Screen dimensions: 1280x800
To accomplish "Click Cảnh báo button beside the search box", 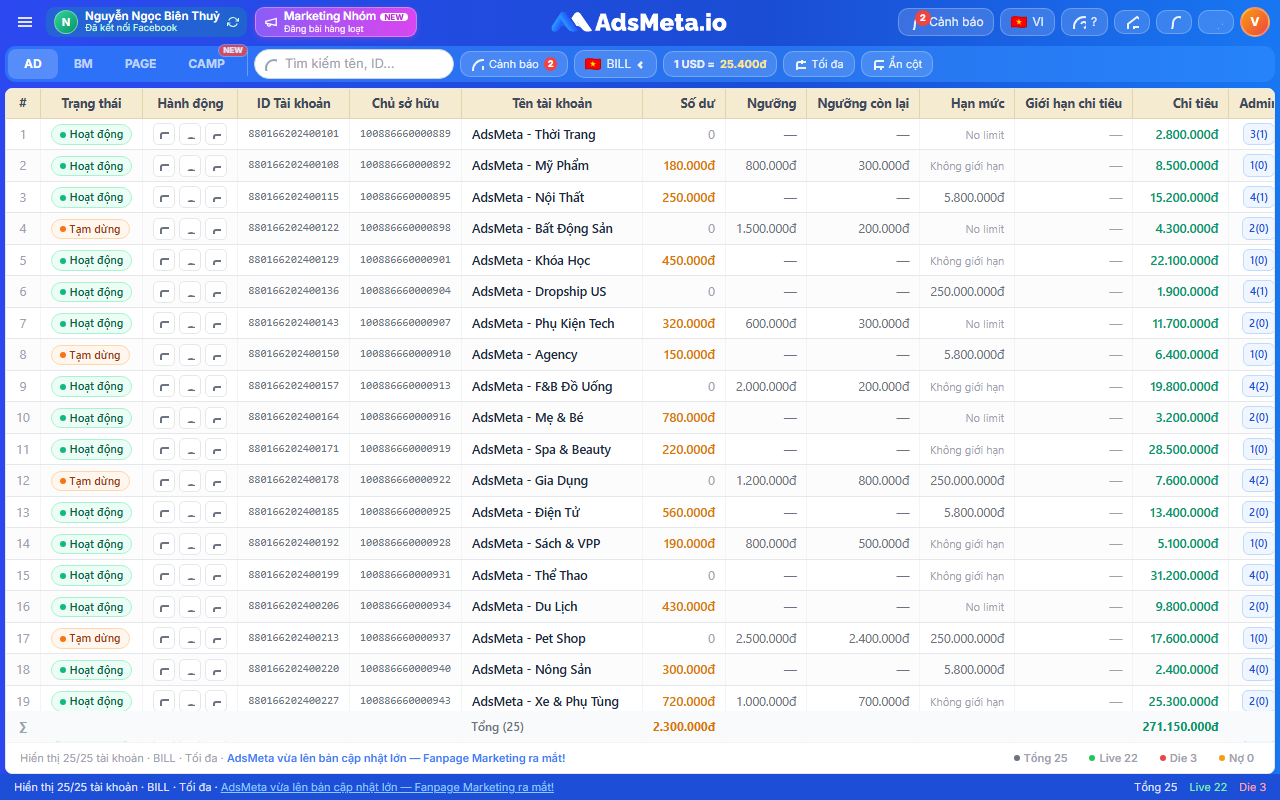I will pyautogui.click(x=514, y=64).
